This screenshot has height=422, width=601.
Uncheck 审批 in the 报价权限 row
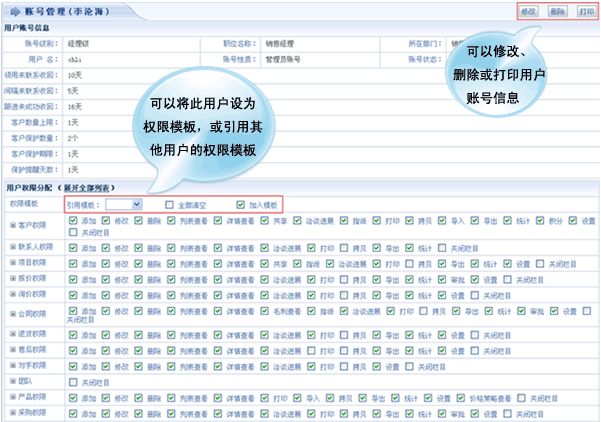[x=442, y=279]
